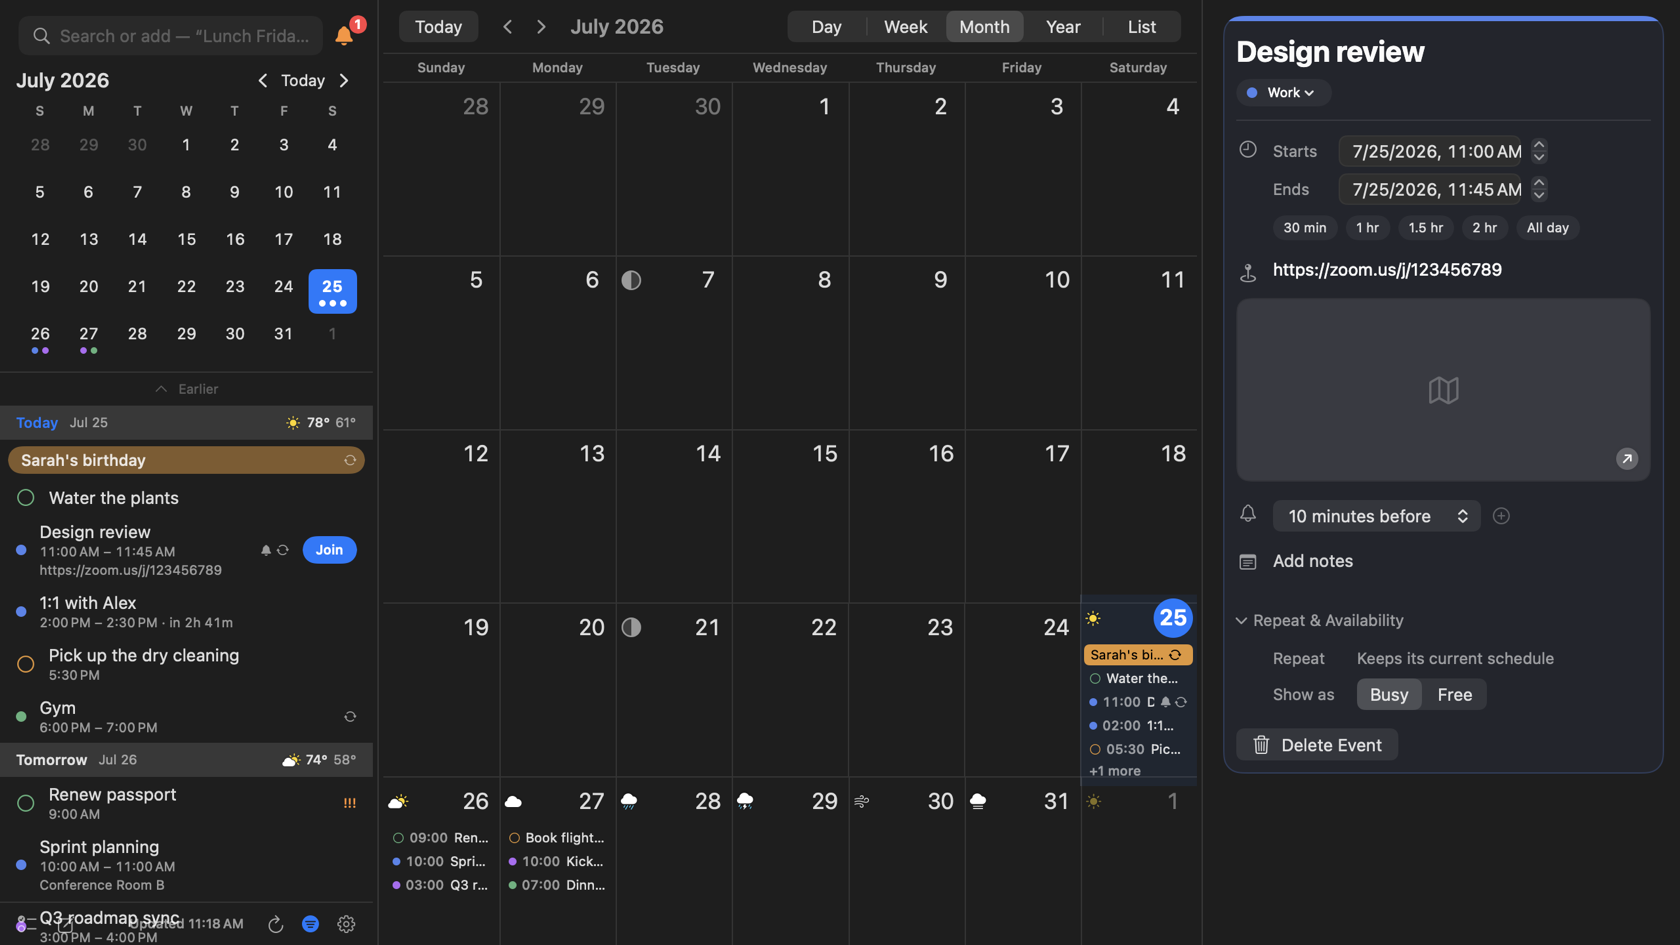Switch to Month view

point(984,27)
